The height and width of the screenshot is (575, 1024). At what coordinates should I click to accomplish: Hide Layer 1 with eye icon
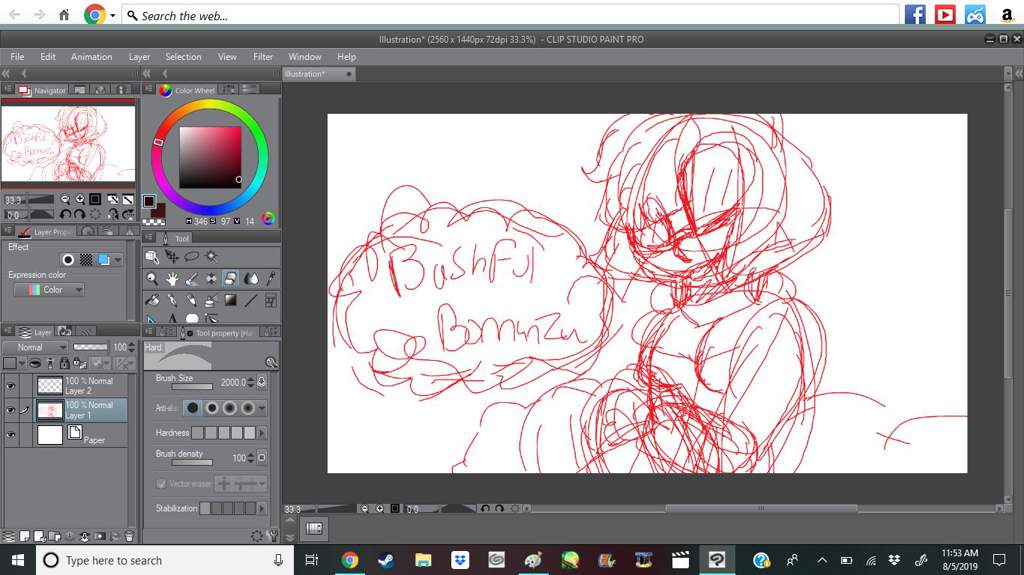pos(10,410)
